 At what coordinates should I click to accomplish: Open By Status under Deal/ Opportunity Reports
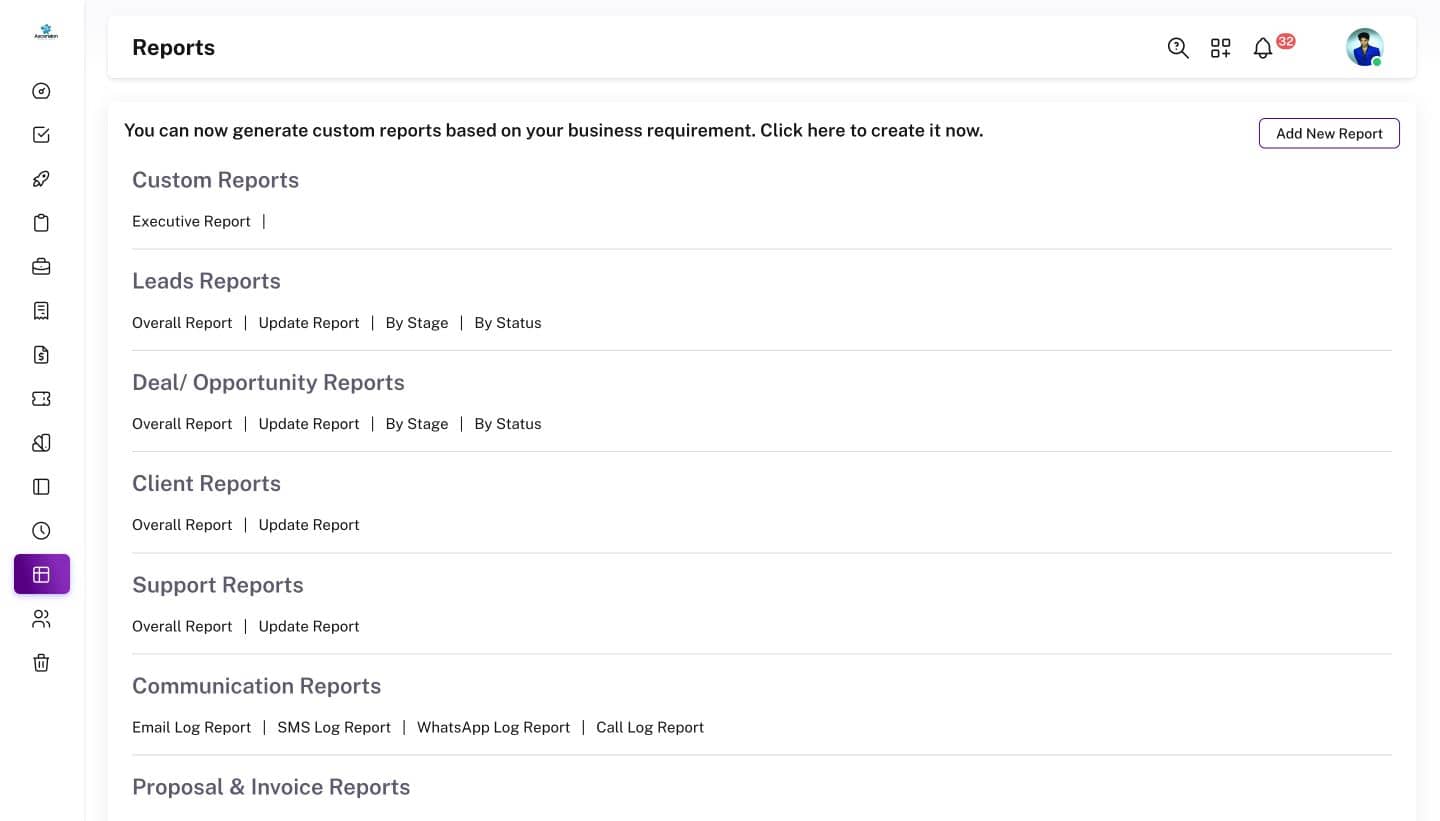[508, 424]
